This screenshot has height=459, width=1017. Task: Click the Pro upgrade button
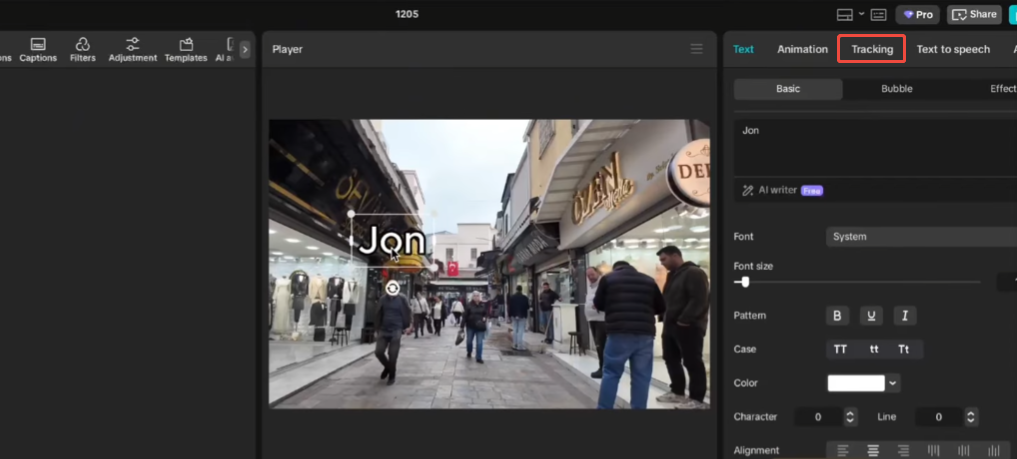[918, 14]
